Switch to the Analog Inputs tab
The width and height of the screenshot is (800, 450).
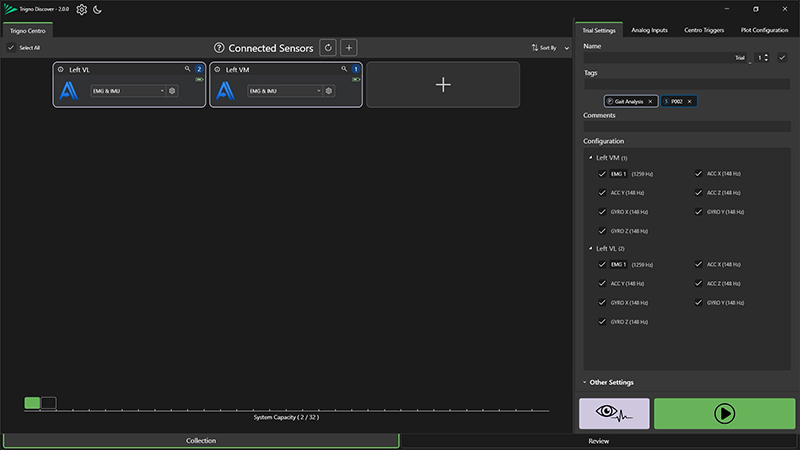tap(649, 30)
